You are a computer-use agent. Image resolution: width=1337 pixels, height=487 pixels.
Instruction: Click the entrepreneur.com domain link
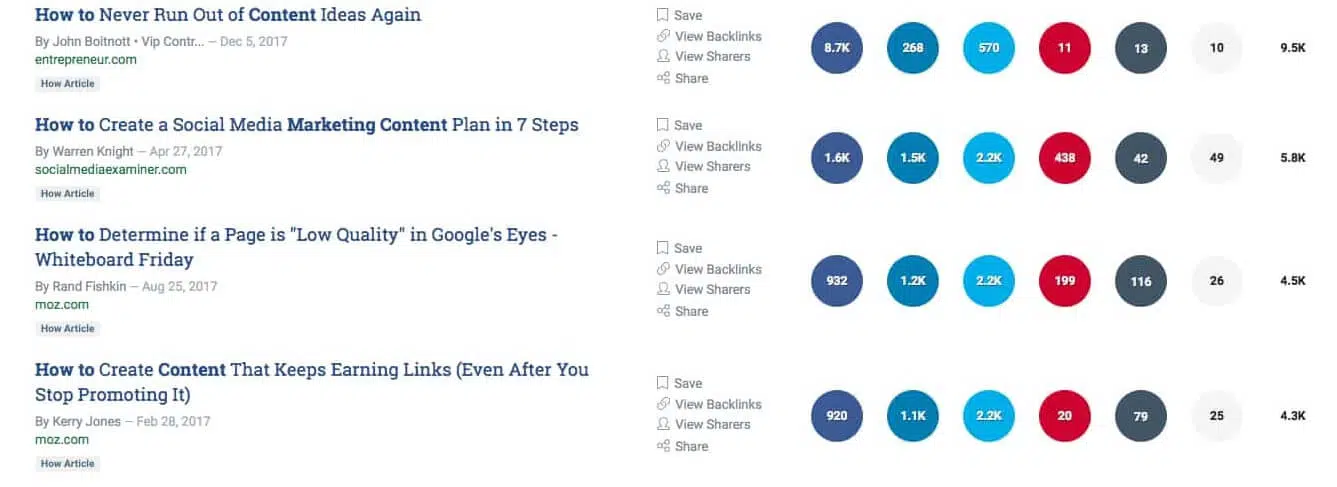(x=86, y=59)
